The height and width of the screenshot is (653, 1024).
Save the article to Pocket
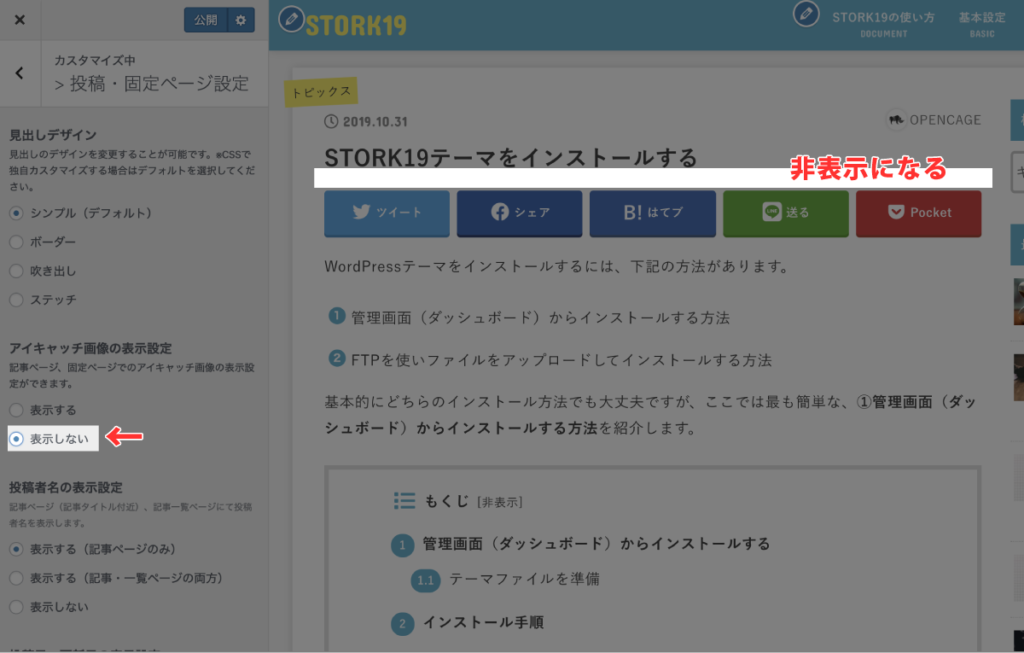(x=919, y=213)
